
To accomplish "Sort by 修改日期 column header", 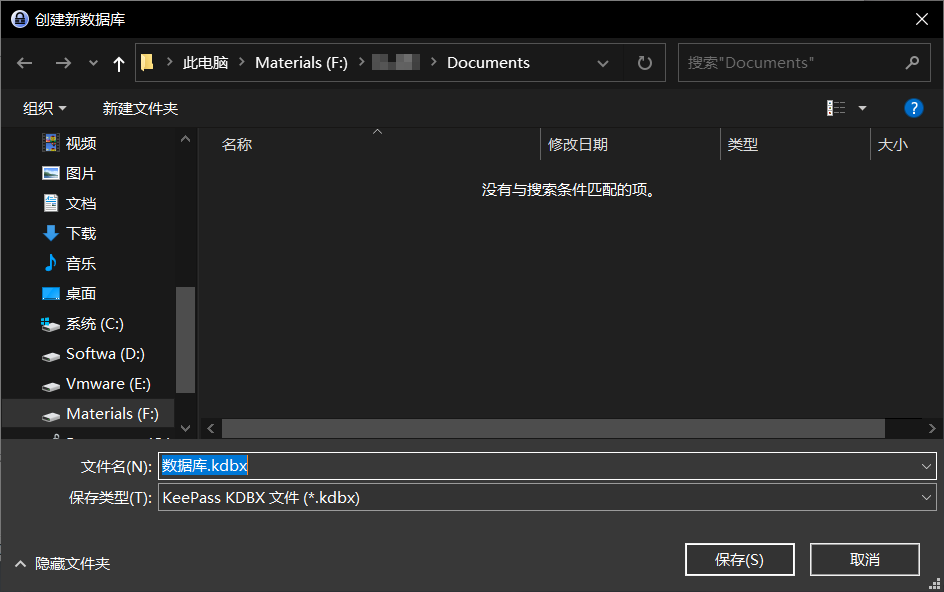I will click(578, 145).
